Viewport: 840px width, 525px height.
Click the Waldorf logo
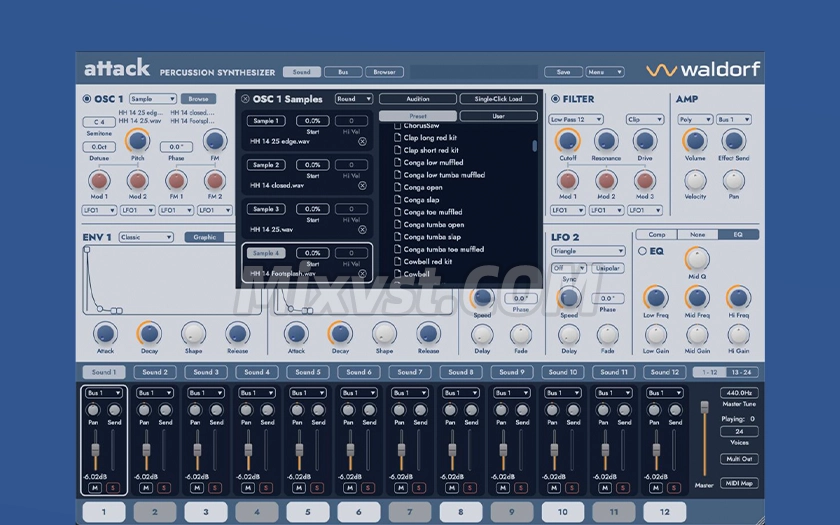(703, 70)
